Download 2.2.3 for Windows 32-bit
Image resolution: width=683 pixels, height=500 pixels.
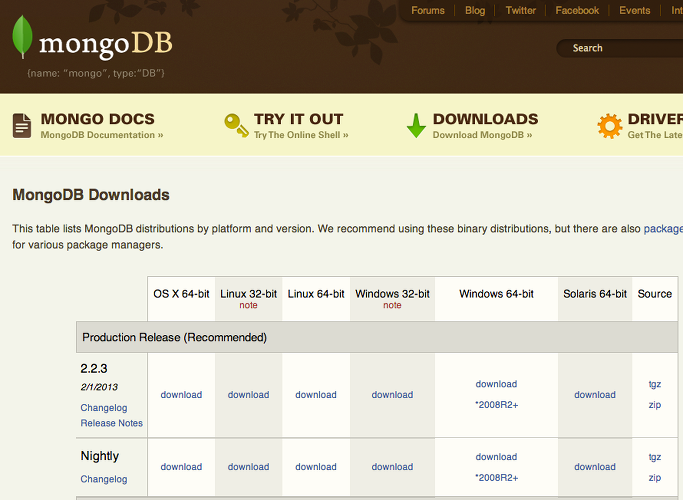click(392, 395)
